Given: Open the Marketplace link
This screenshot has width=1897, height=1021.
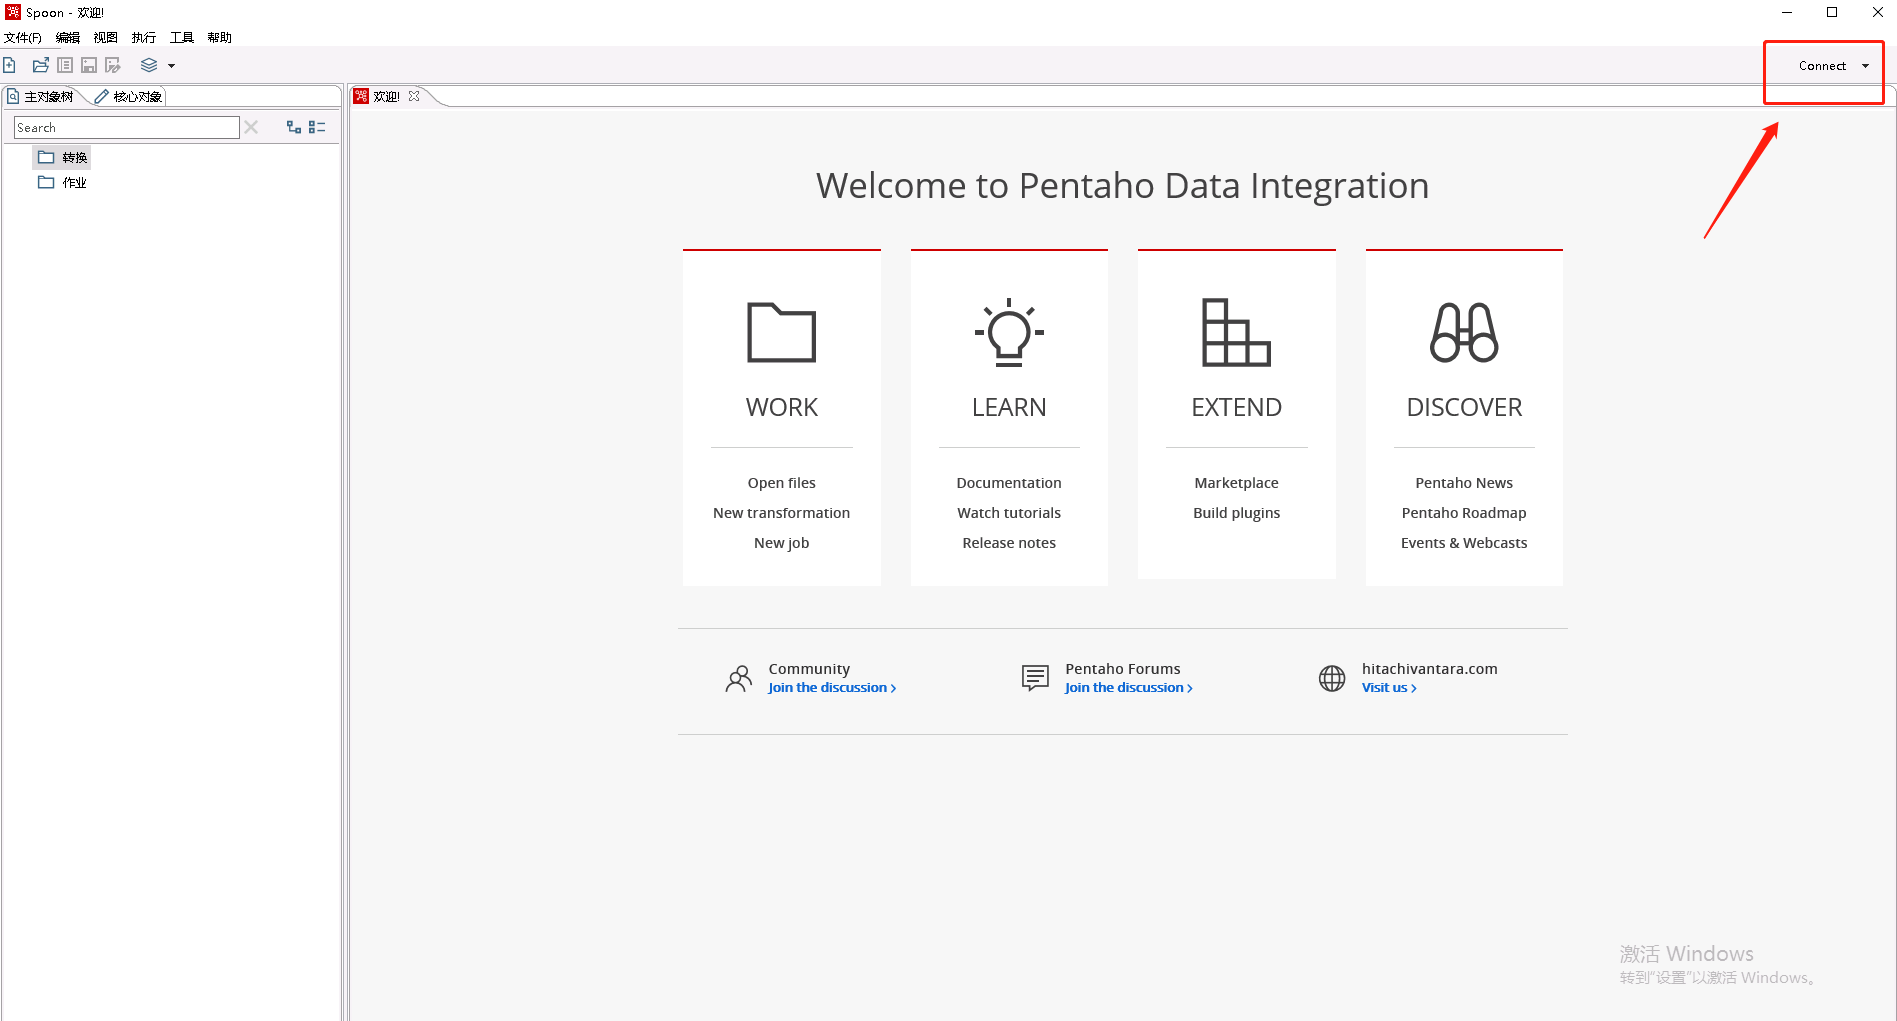Looking at the screenshot, I should click(x=1236, y=483).
